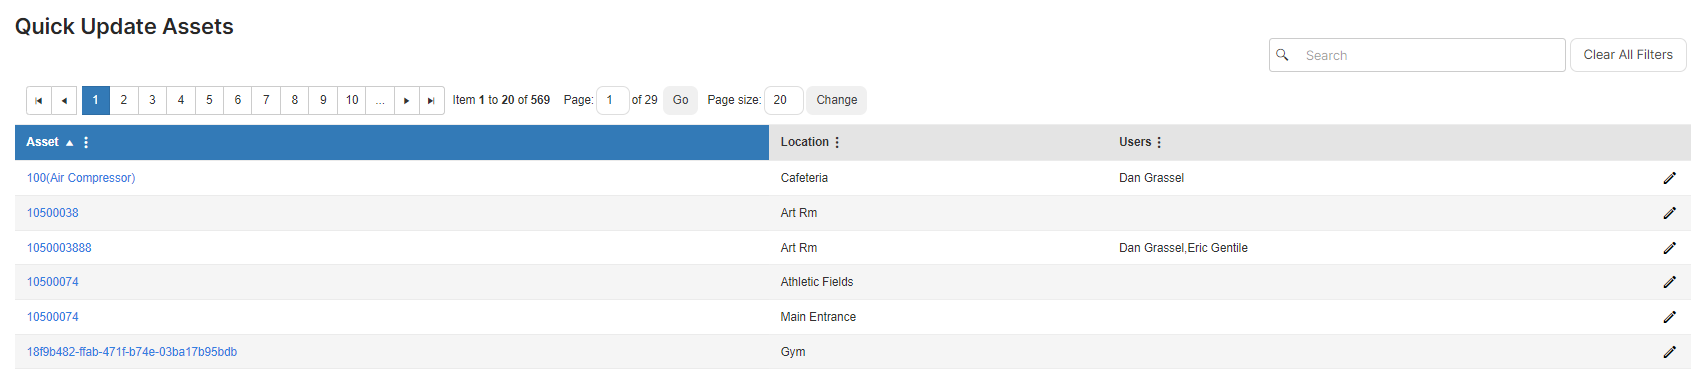Open the Asset column options menu

pyautogui.click(x=86, y=142)
